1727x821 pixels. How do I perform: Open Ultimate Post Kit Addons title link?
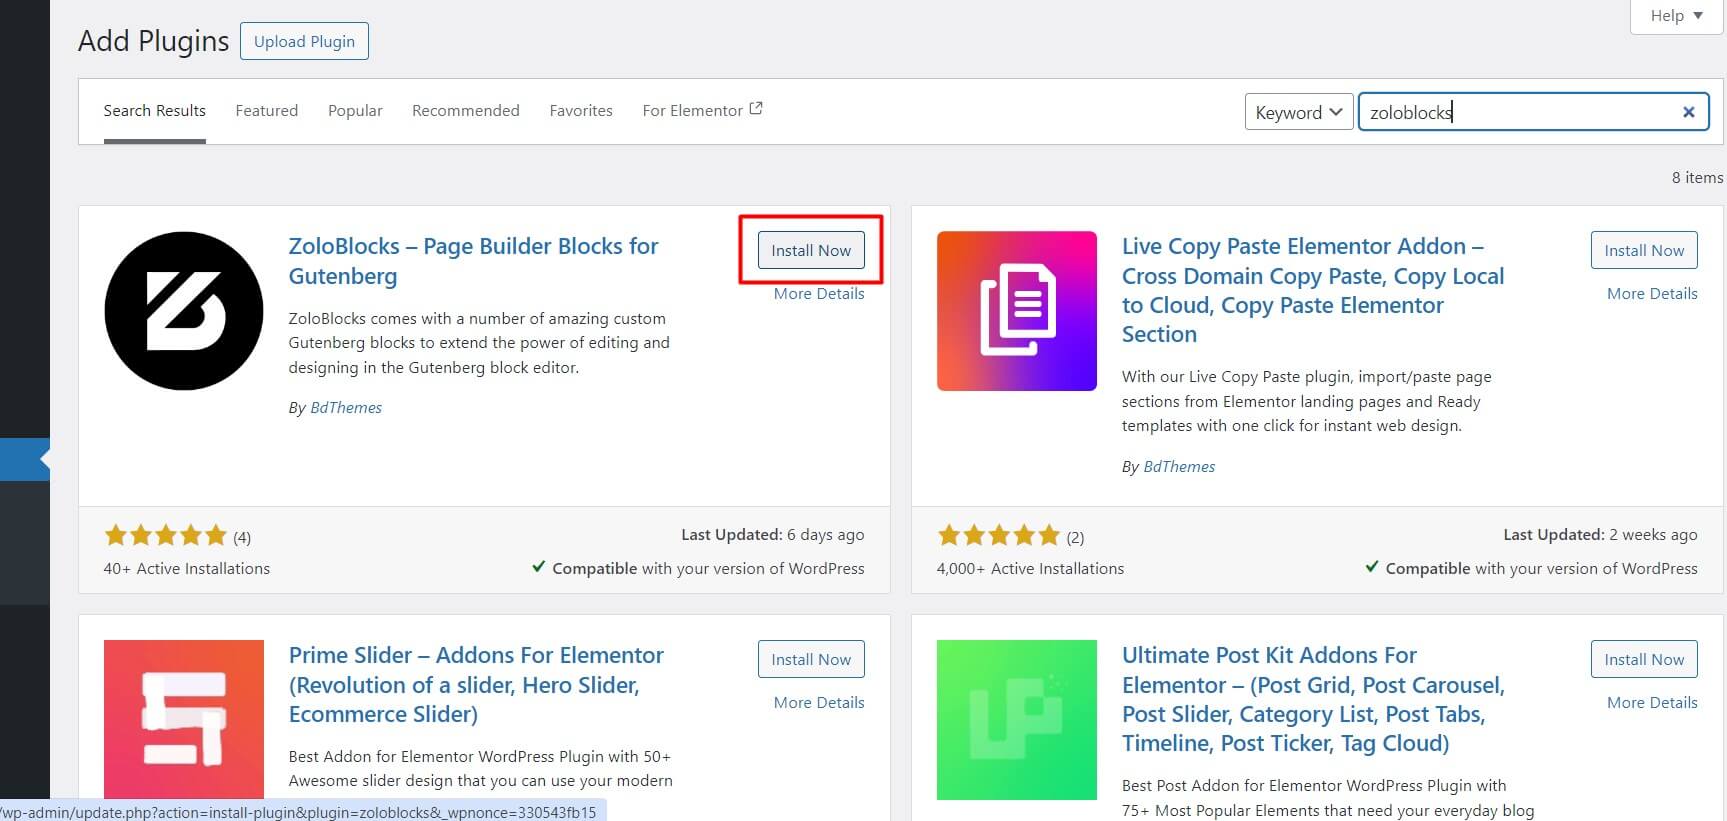(x=1313, y=699)
